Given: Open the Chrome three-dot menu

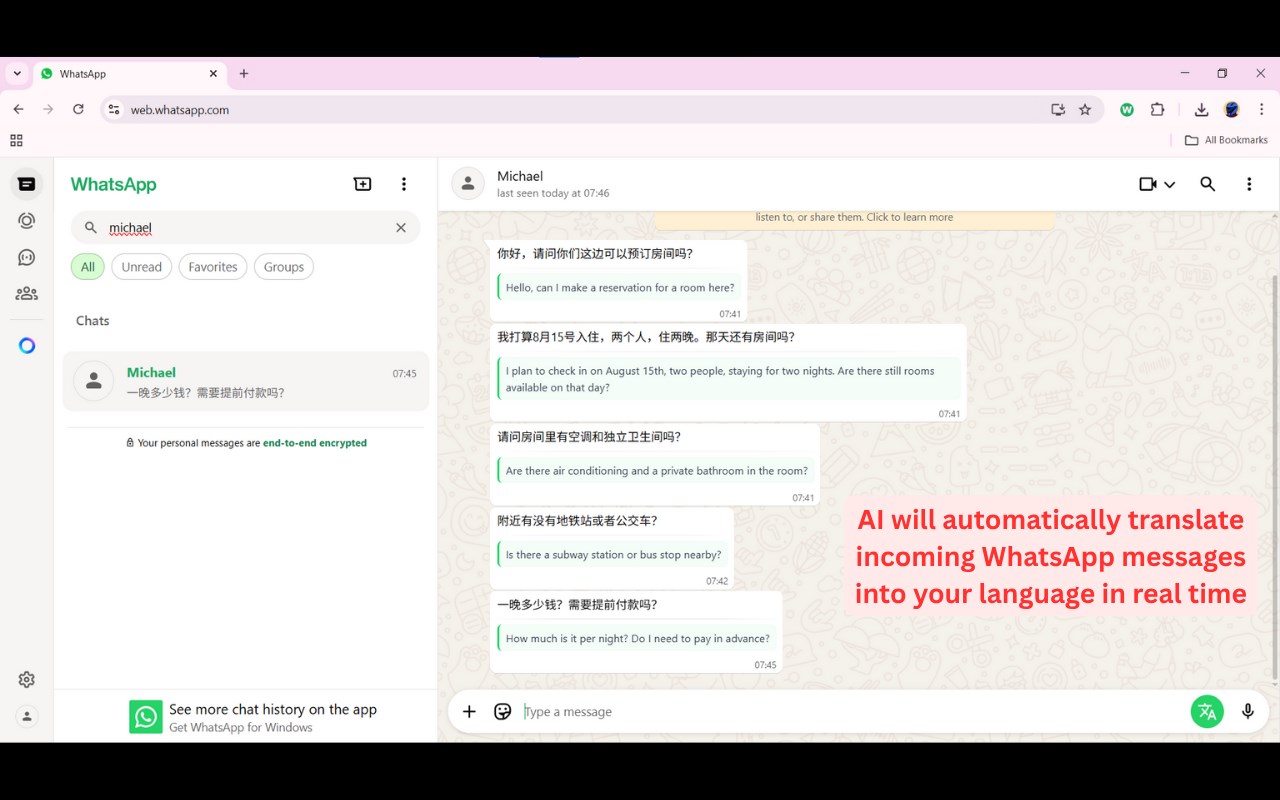Looking at the screenshot, I should [1262, 110].
